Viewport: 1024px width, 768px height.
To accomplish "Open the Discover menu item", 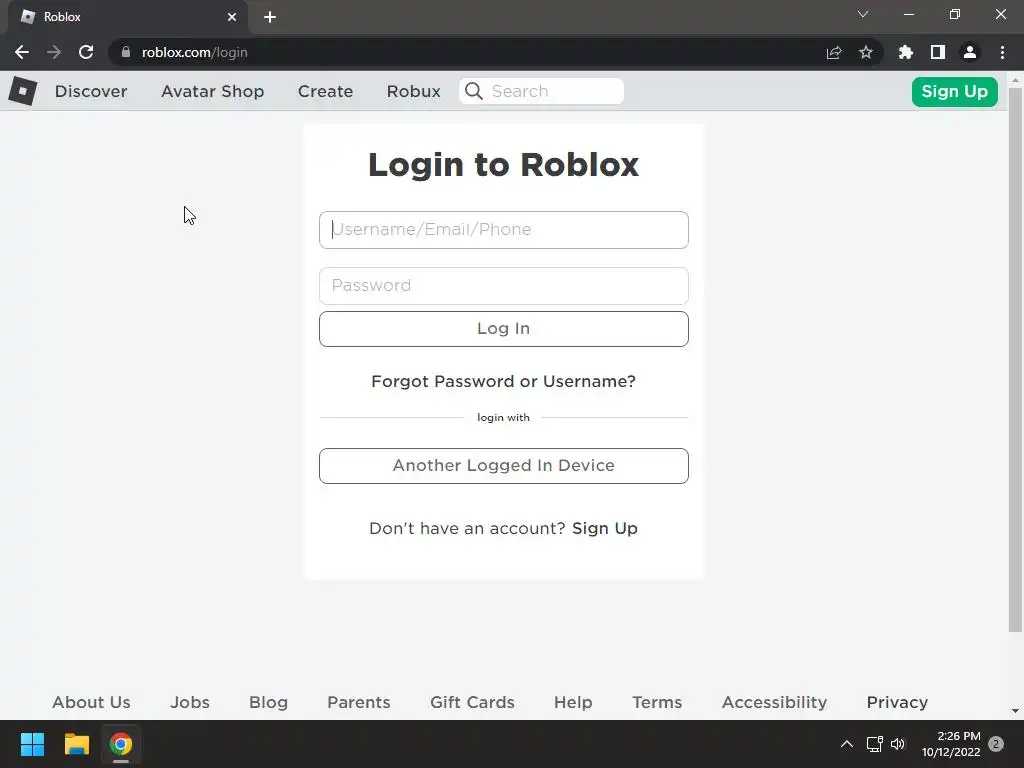I will point(91,91).
